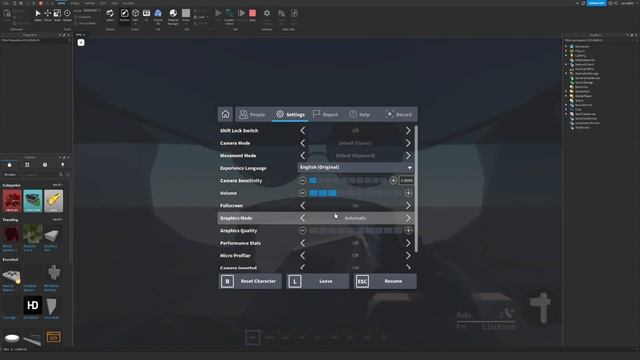Expand the Workspace node in Explorer
The width and height of the screenshot is (640, 360).
tap(566, 47)
